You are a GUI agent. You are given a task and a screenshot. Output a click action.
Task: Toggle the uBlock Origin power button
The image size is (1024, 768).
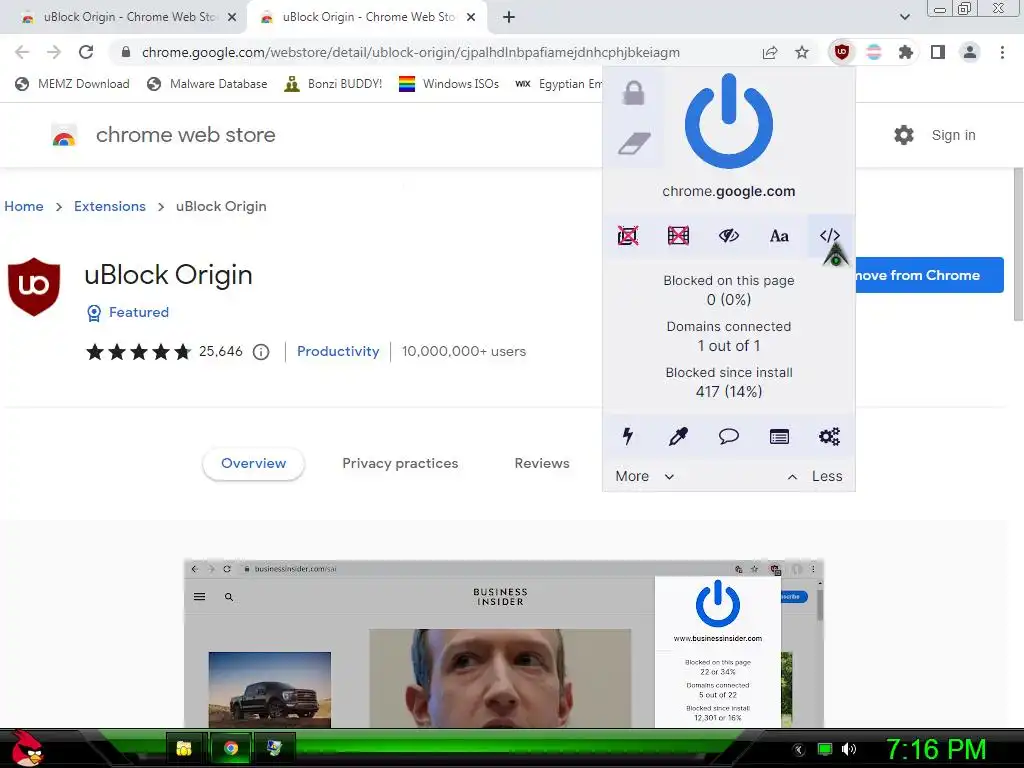728,121
